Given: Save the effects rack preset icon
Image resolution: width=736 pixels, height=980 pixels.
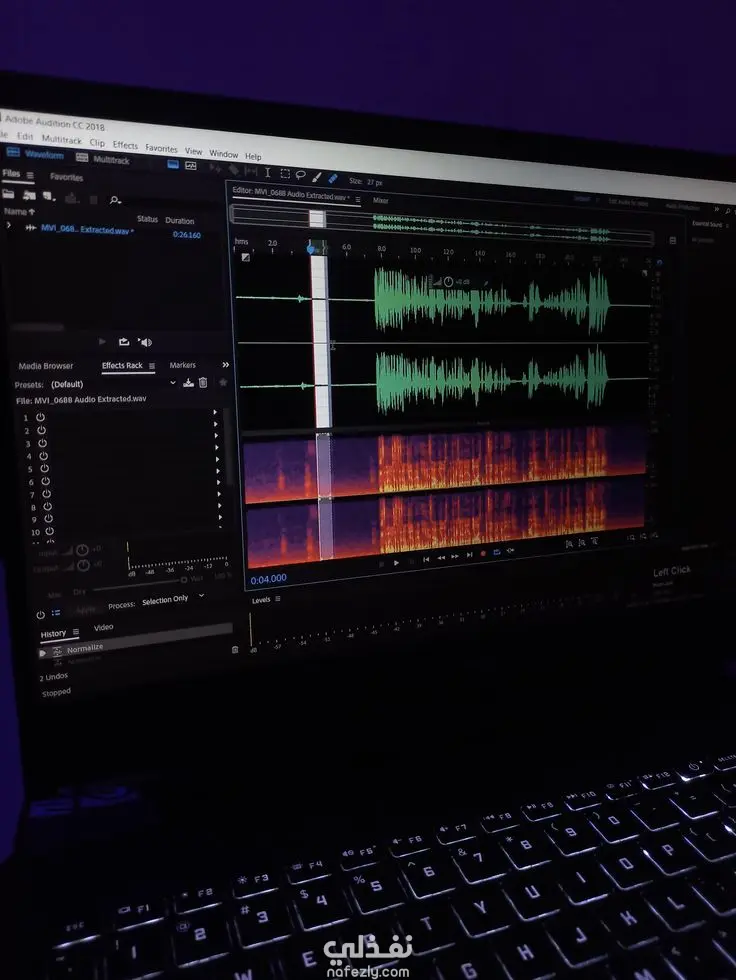Looking at the screenshot, I should [188, 382].
